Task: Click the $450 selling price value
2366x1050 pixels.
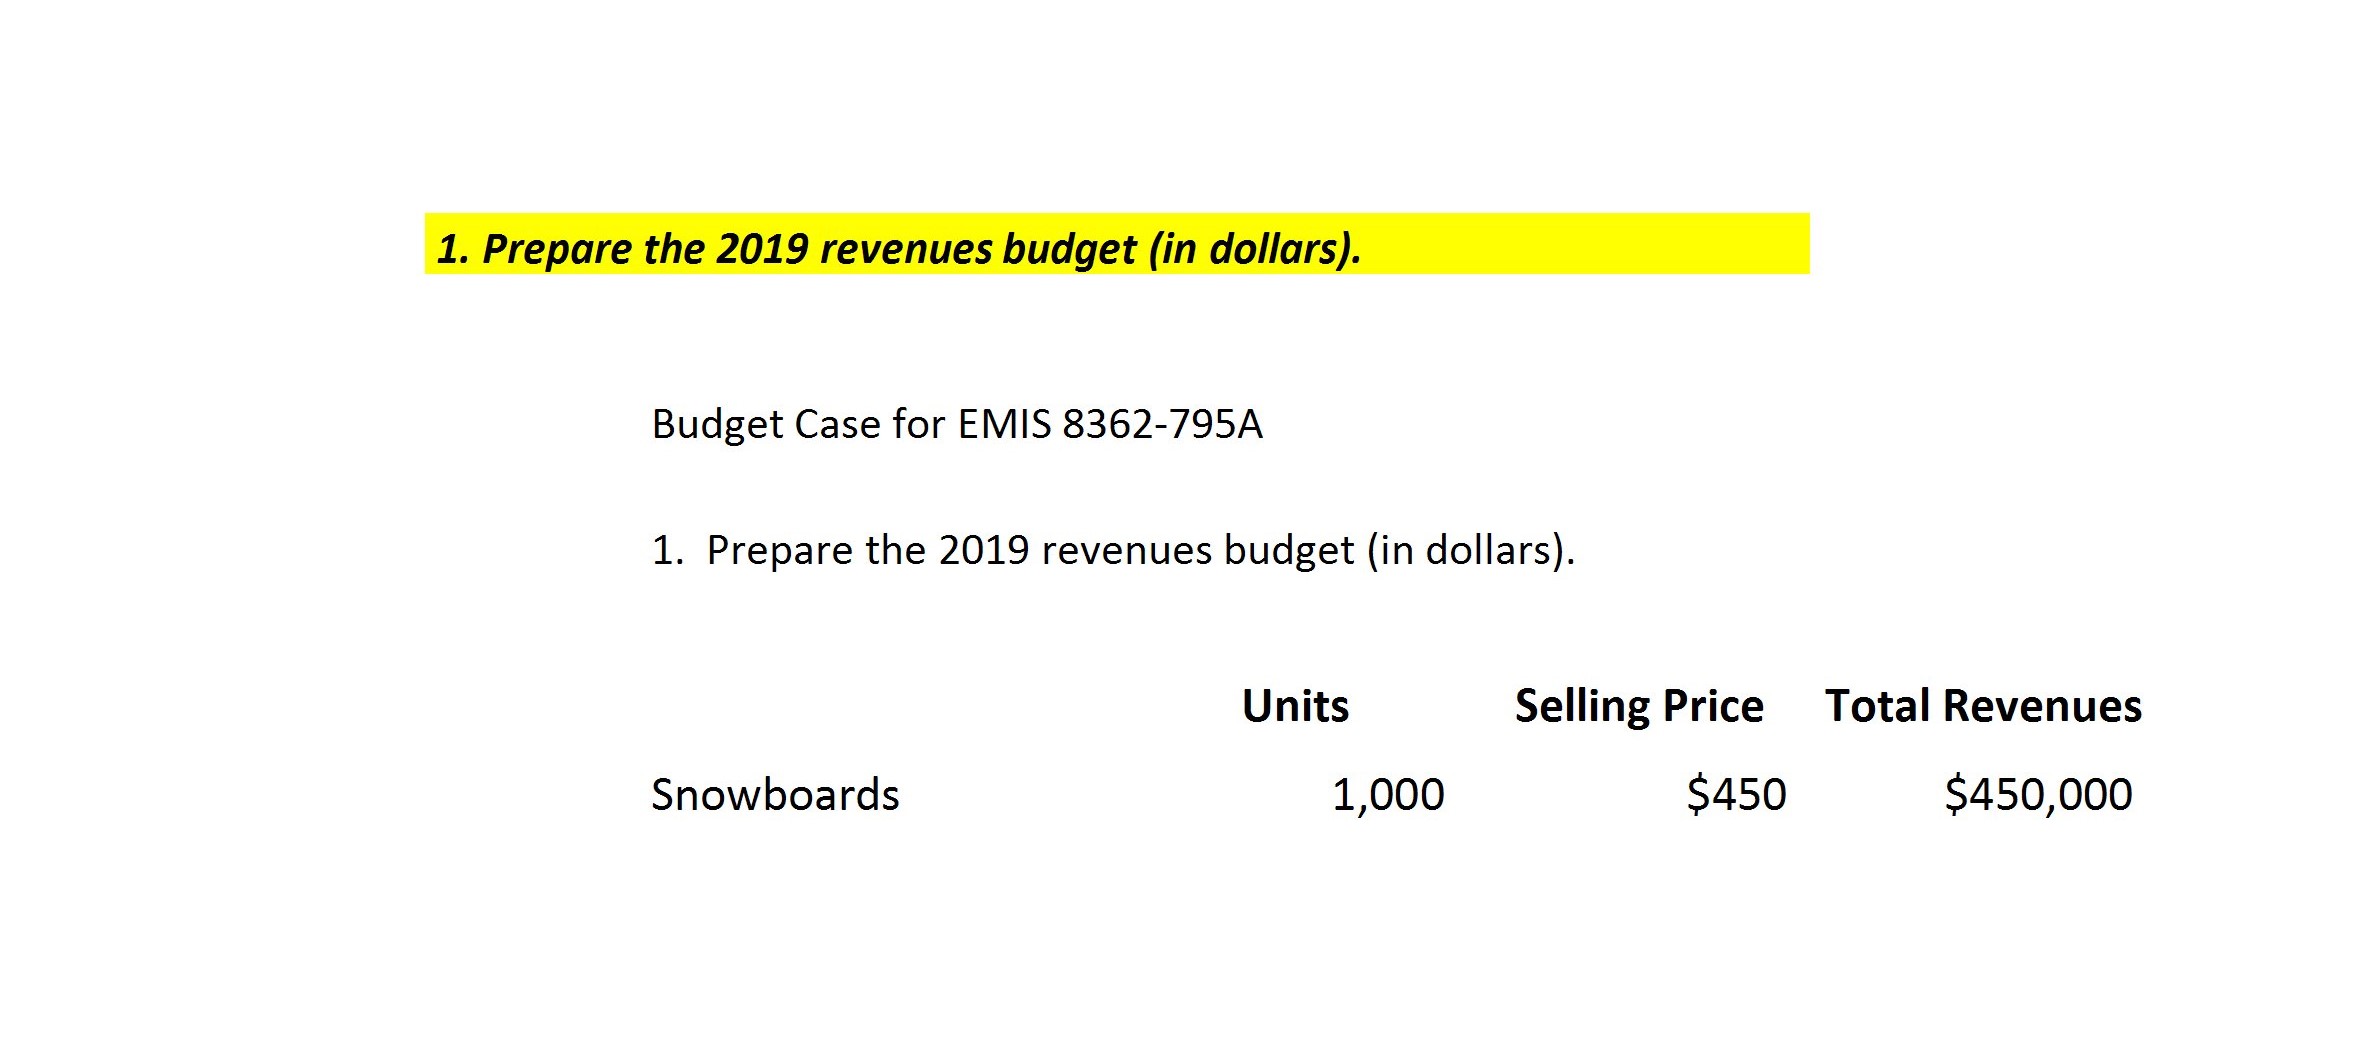Action: 1735,795
